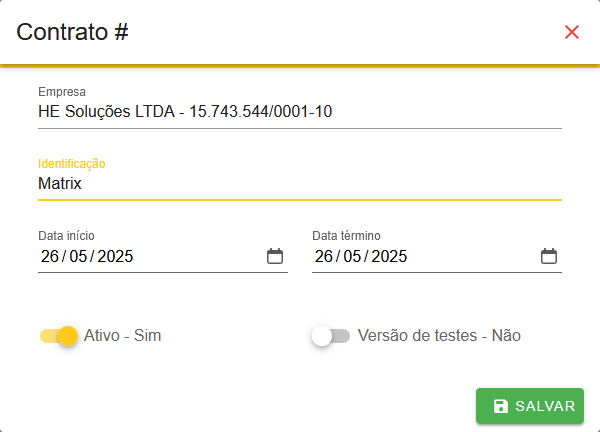Select the month in Data início
This screenshot has height=432, width=600.
[x=78, y=256]
